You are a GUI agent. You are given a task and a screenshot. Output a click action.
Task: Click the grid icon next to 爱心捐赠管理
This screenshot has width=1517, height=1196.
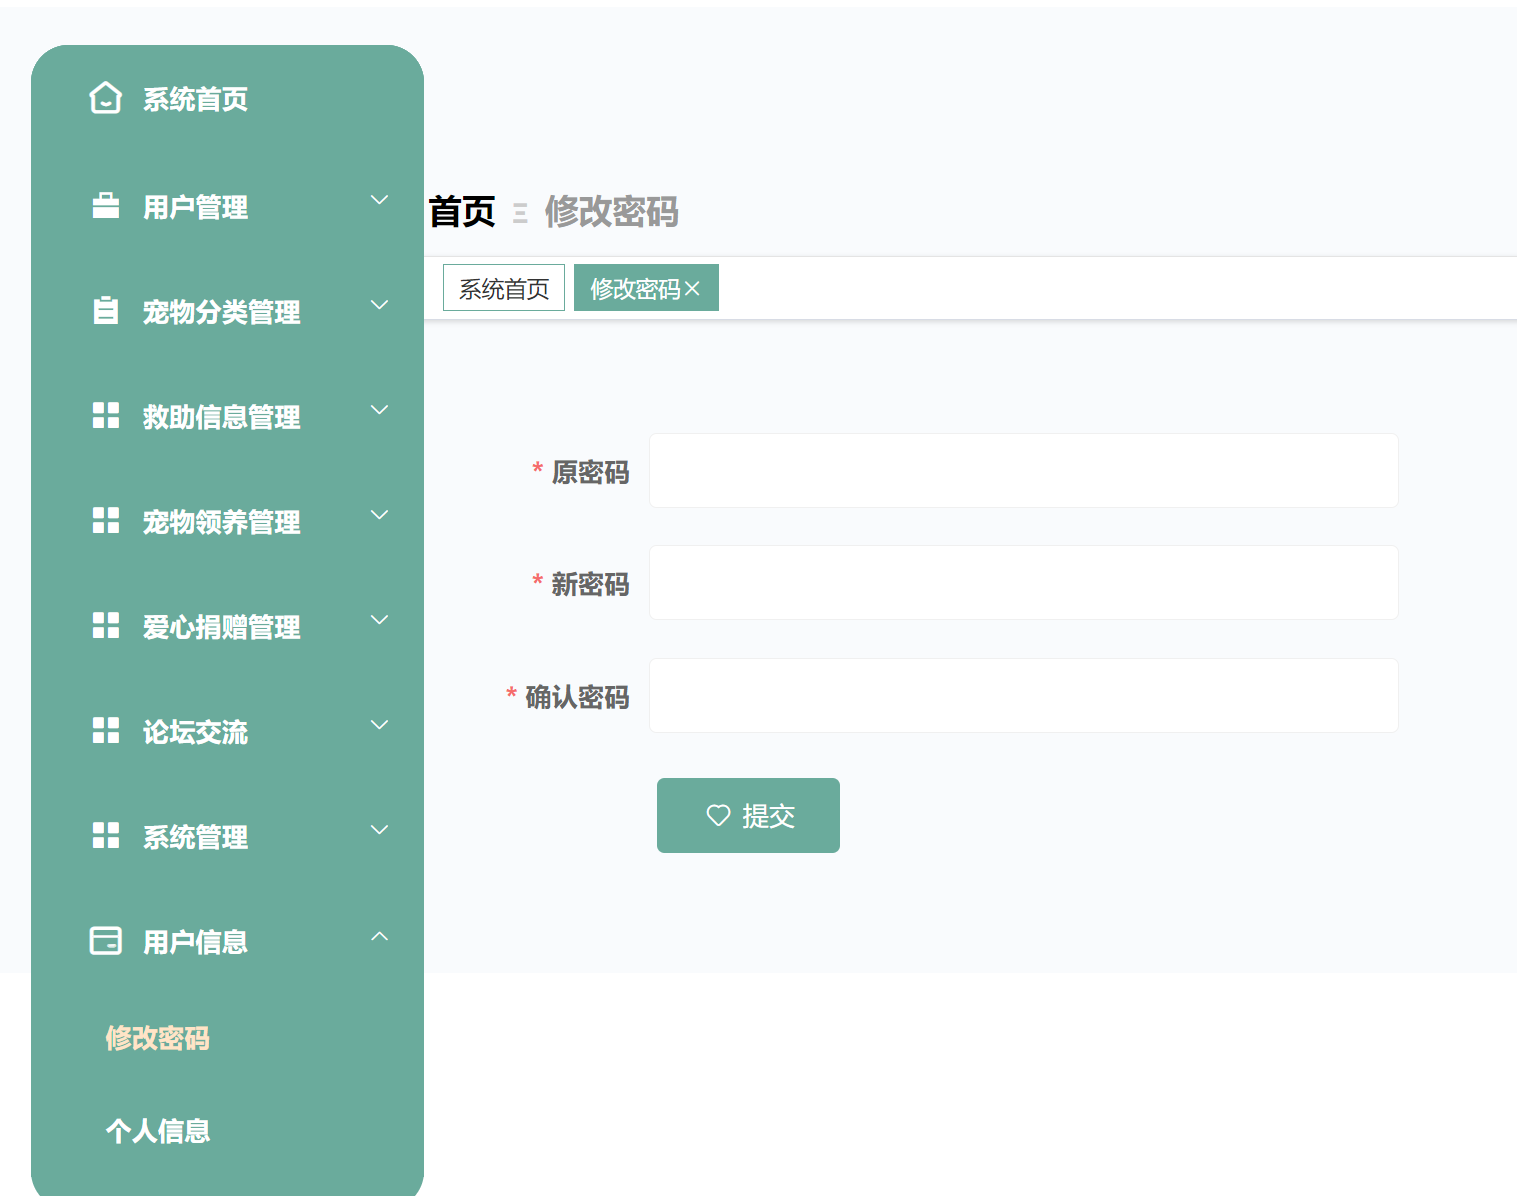click(105, 626)
